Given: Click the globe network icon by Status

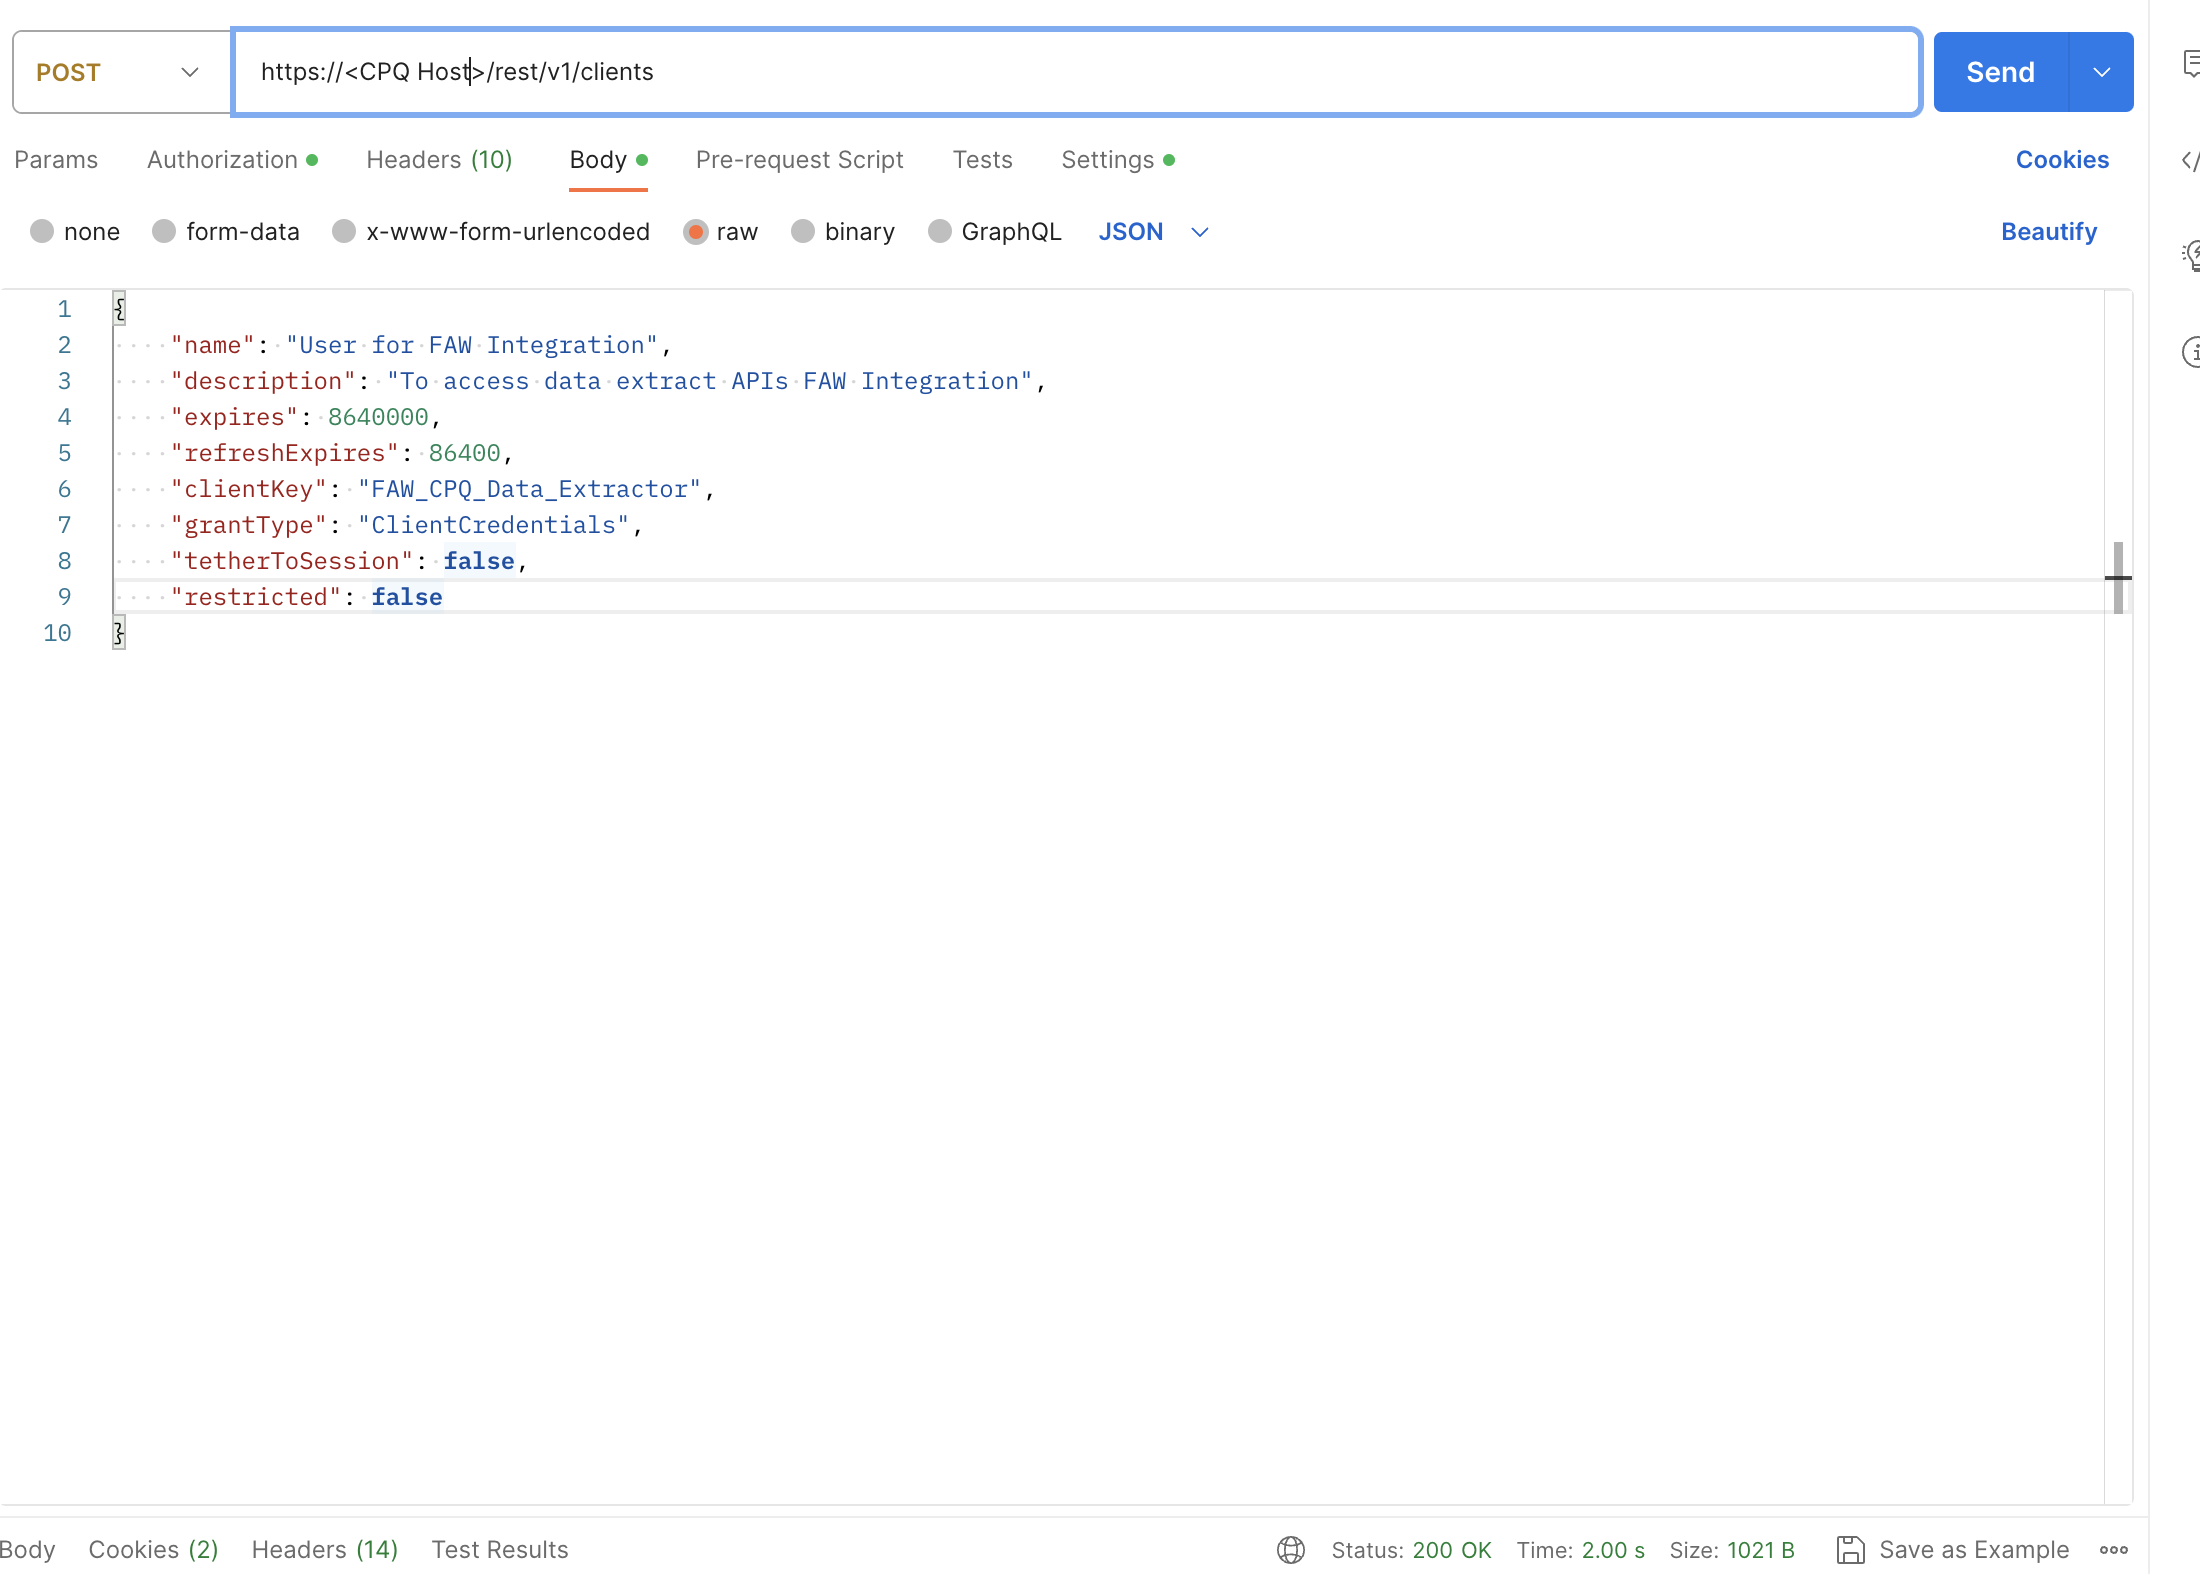Looking at the screenshot, I should point(1290,1550).
